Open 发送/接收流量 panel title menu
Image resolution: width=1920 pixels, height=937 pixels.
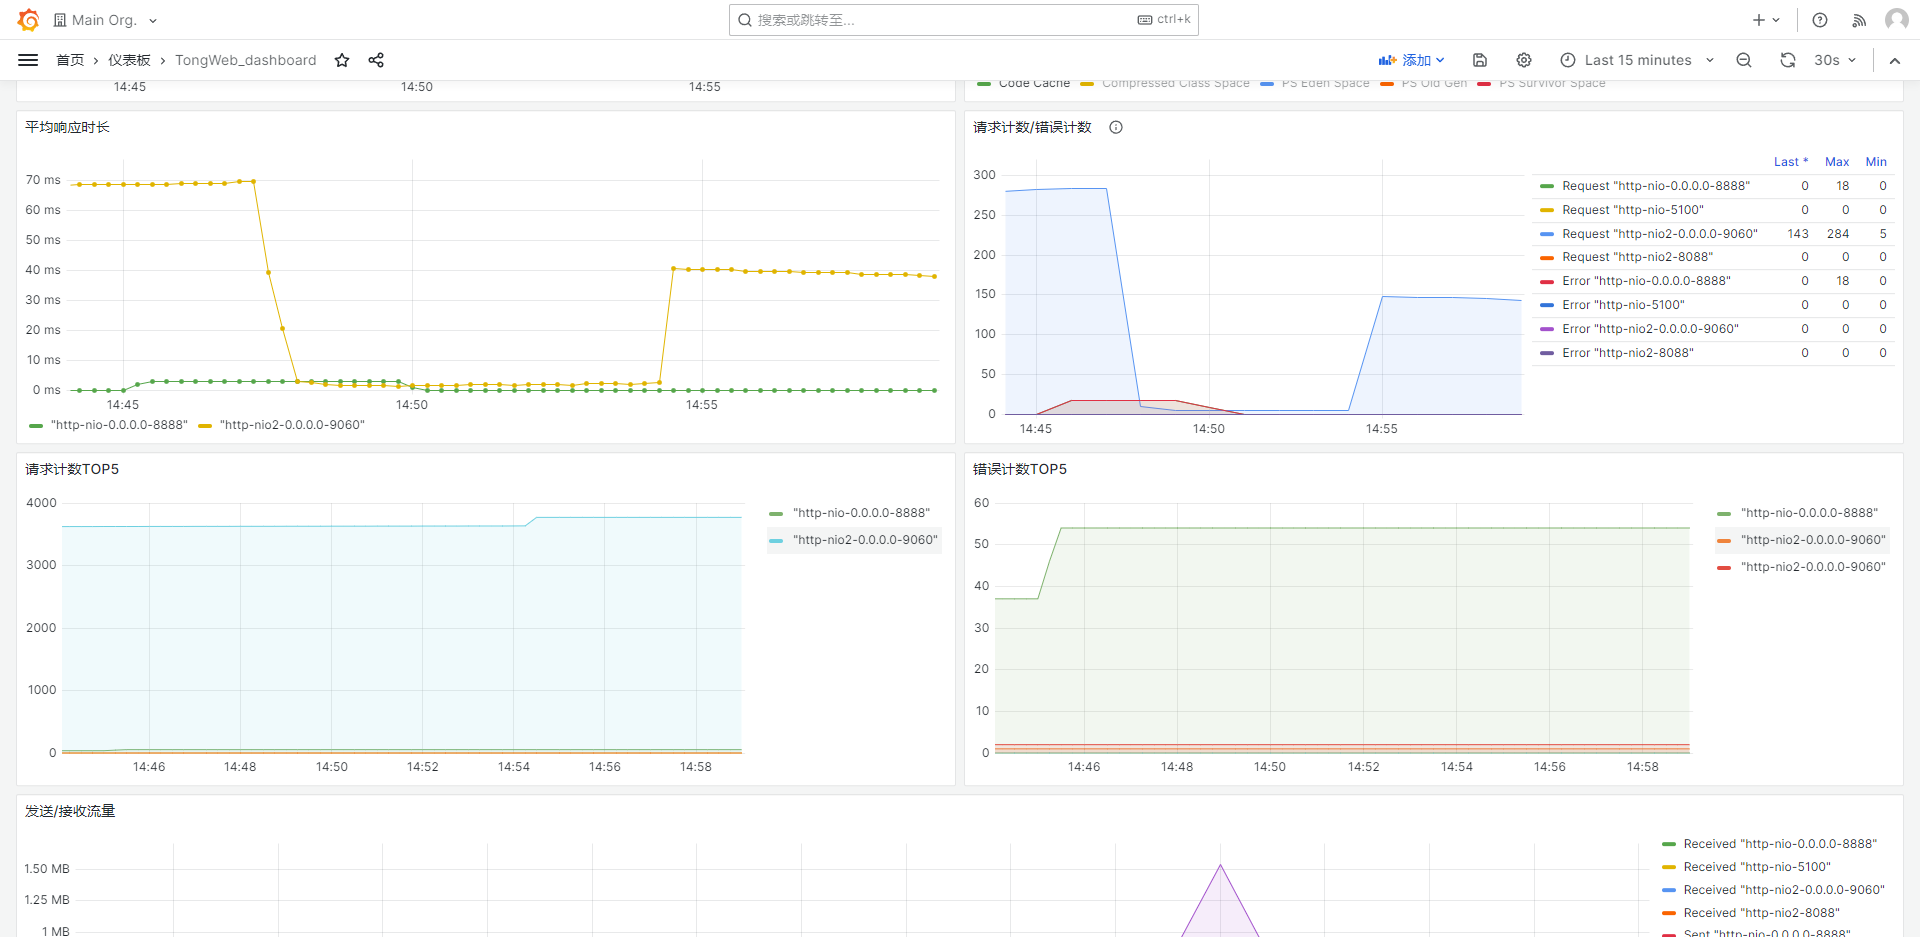70,811
